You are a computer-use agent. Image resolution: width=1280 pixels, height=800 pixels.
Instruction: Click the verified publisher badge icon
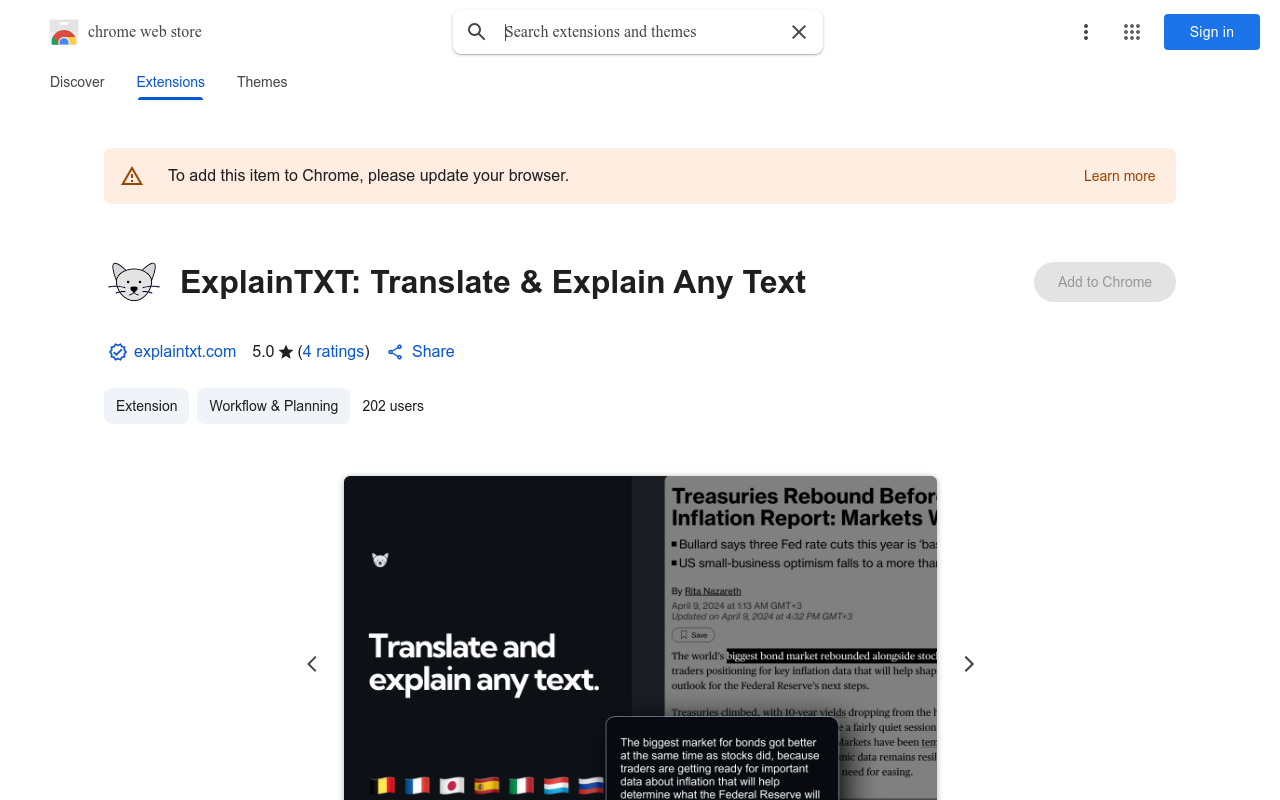(x=118, y=352)
